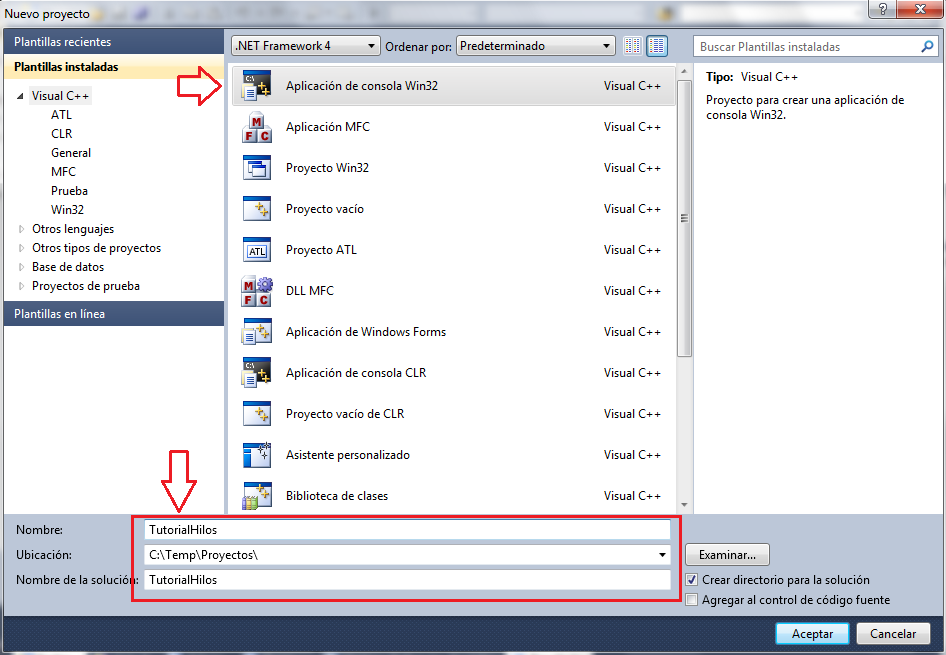946x655 pixels.
Task: Uncheck Crear directorio para la solución
Action: [692, 580]
